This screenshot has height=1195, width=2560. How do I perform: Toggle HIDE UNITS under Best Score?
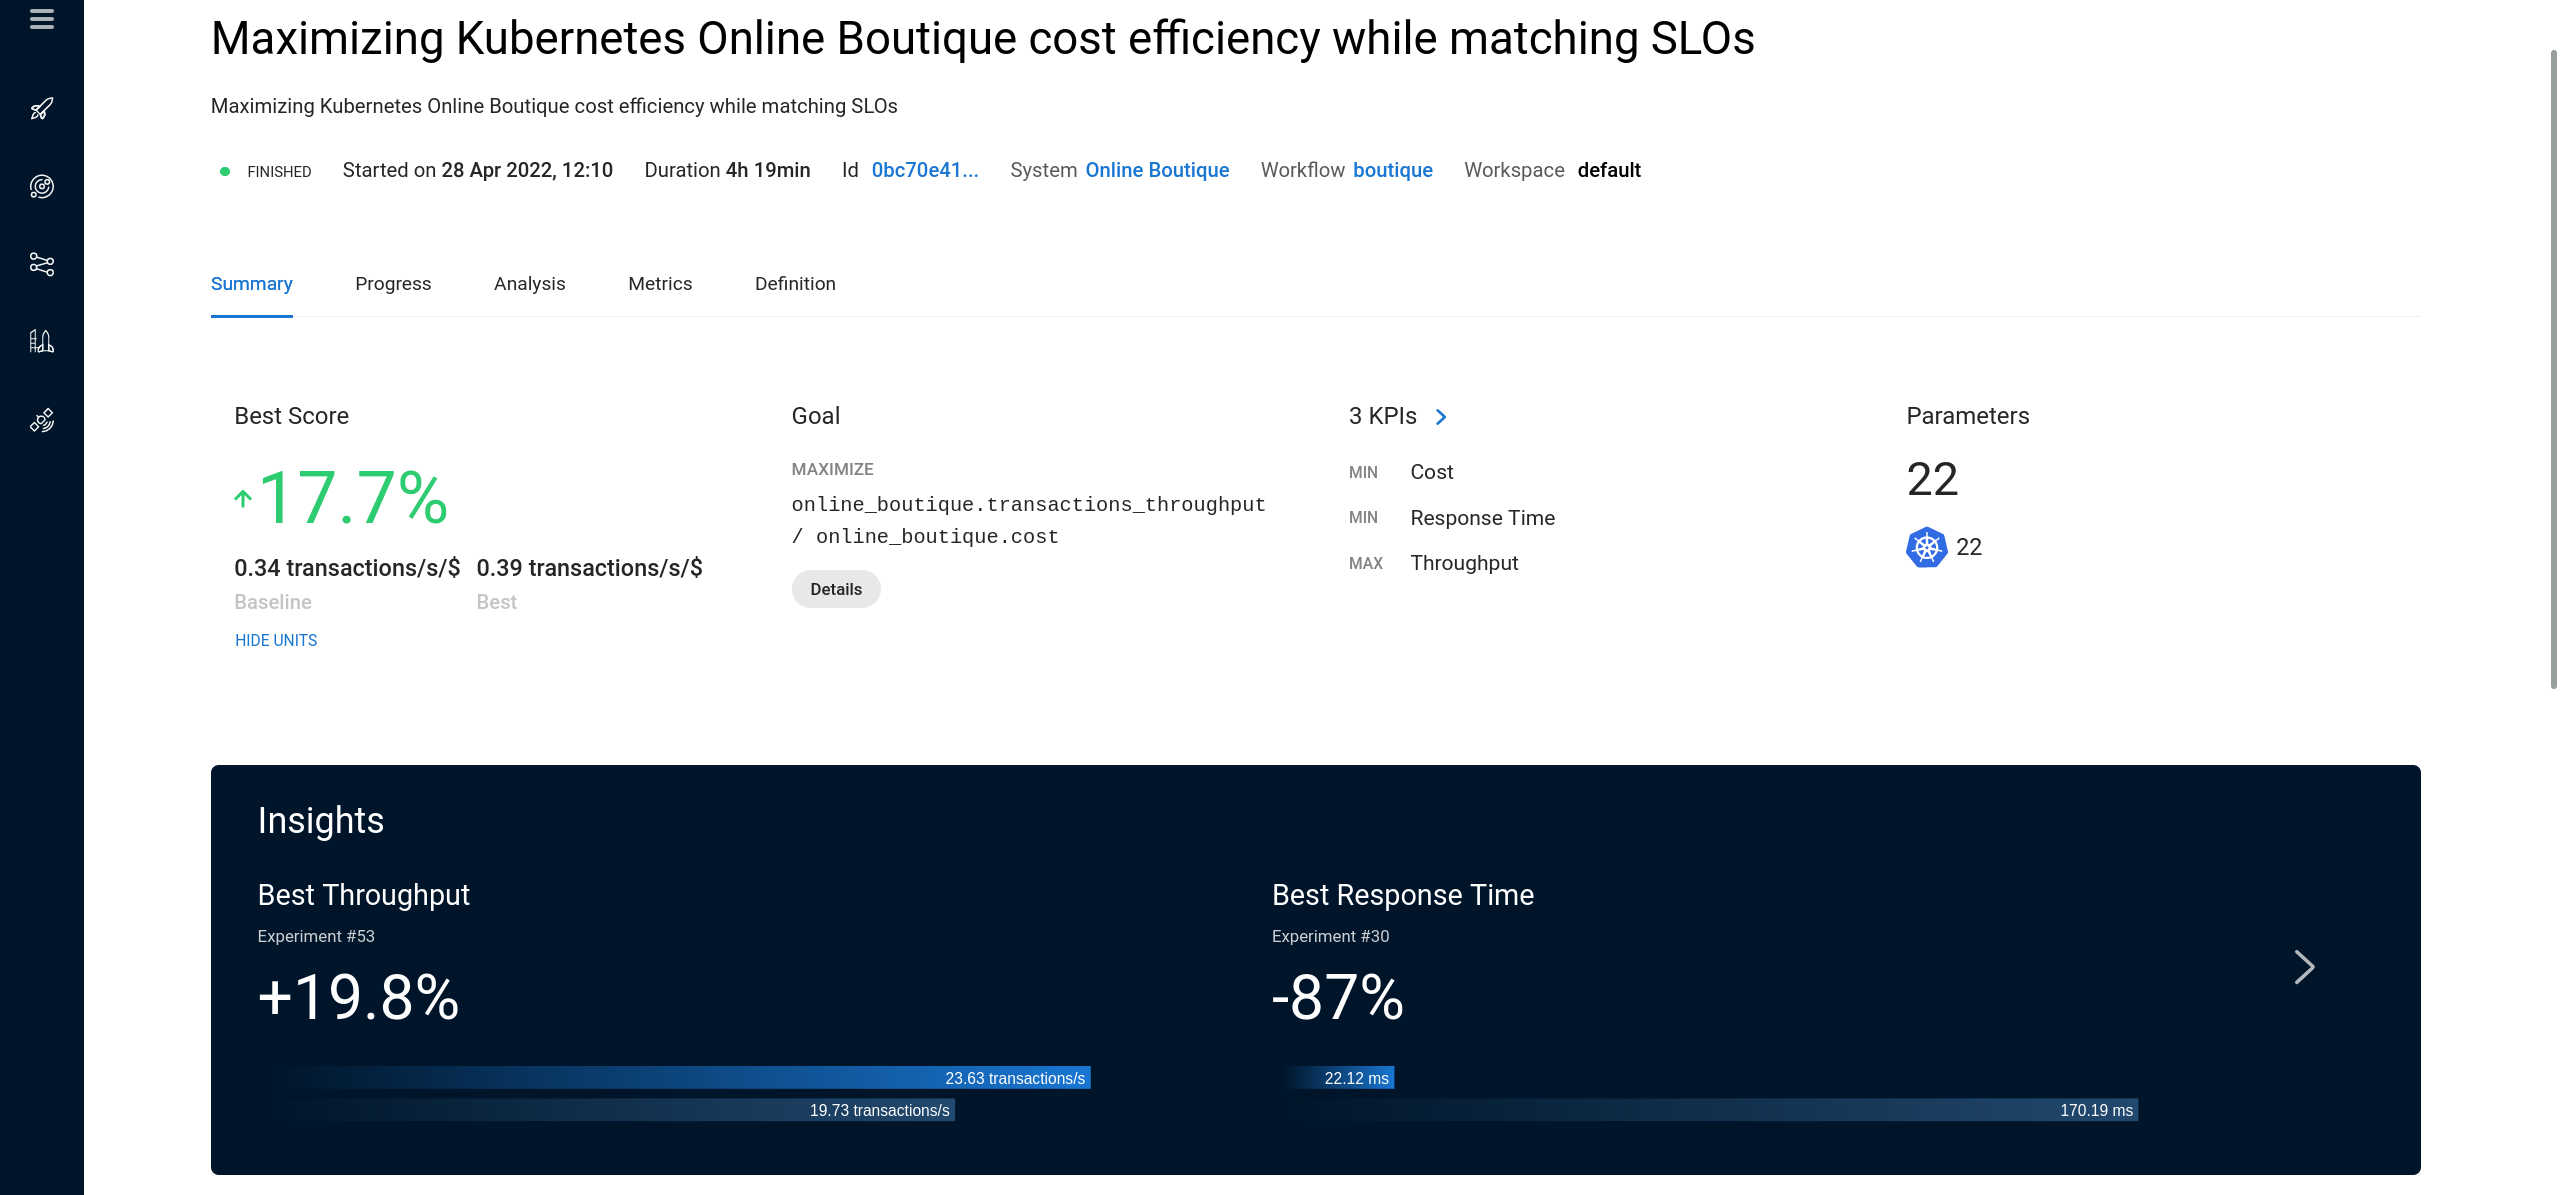pyautogui.click(x=276, y=640)
